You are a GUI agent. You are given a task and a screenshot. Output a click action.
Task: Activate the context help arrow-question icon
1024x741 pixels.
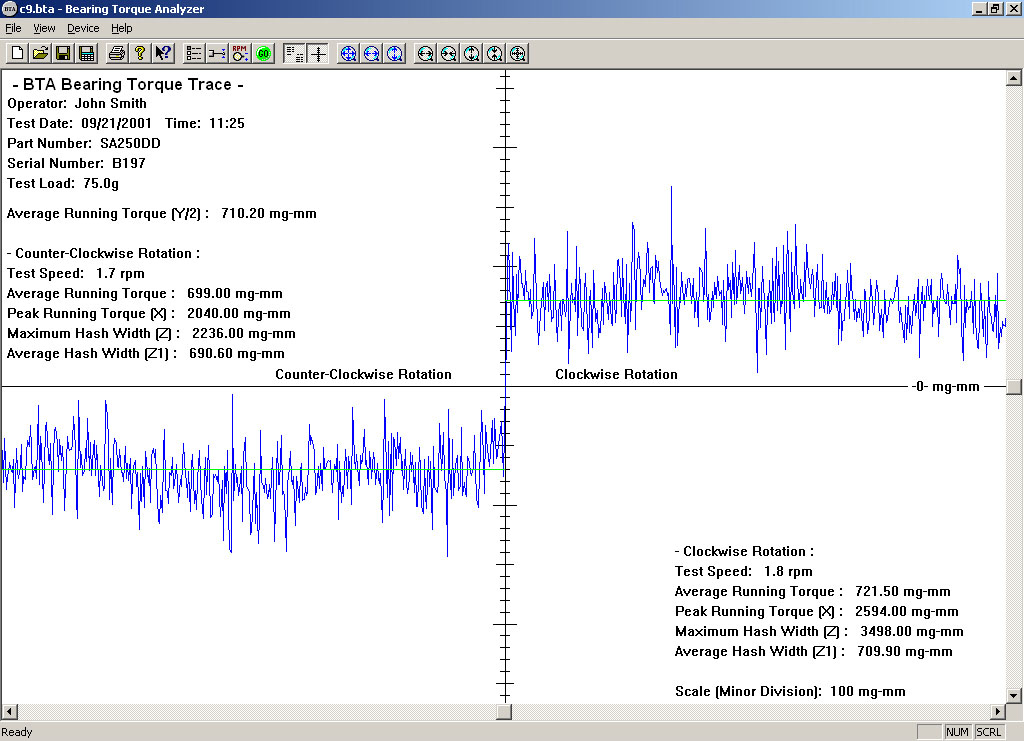[164, 53]
